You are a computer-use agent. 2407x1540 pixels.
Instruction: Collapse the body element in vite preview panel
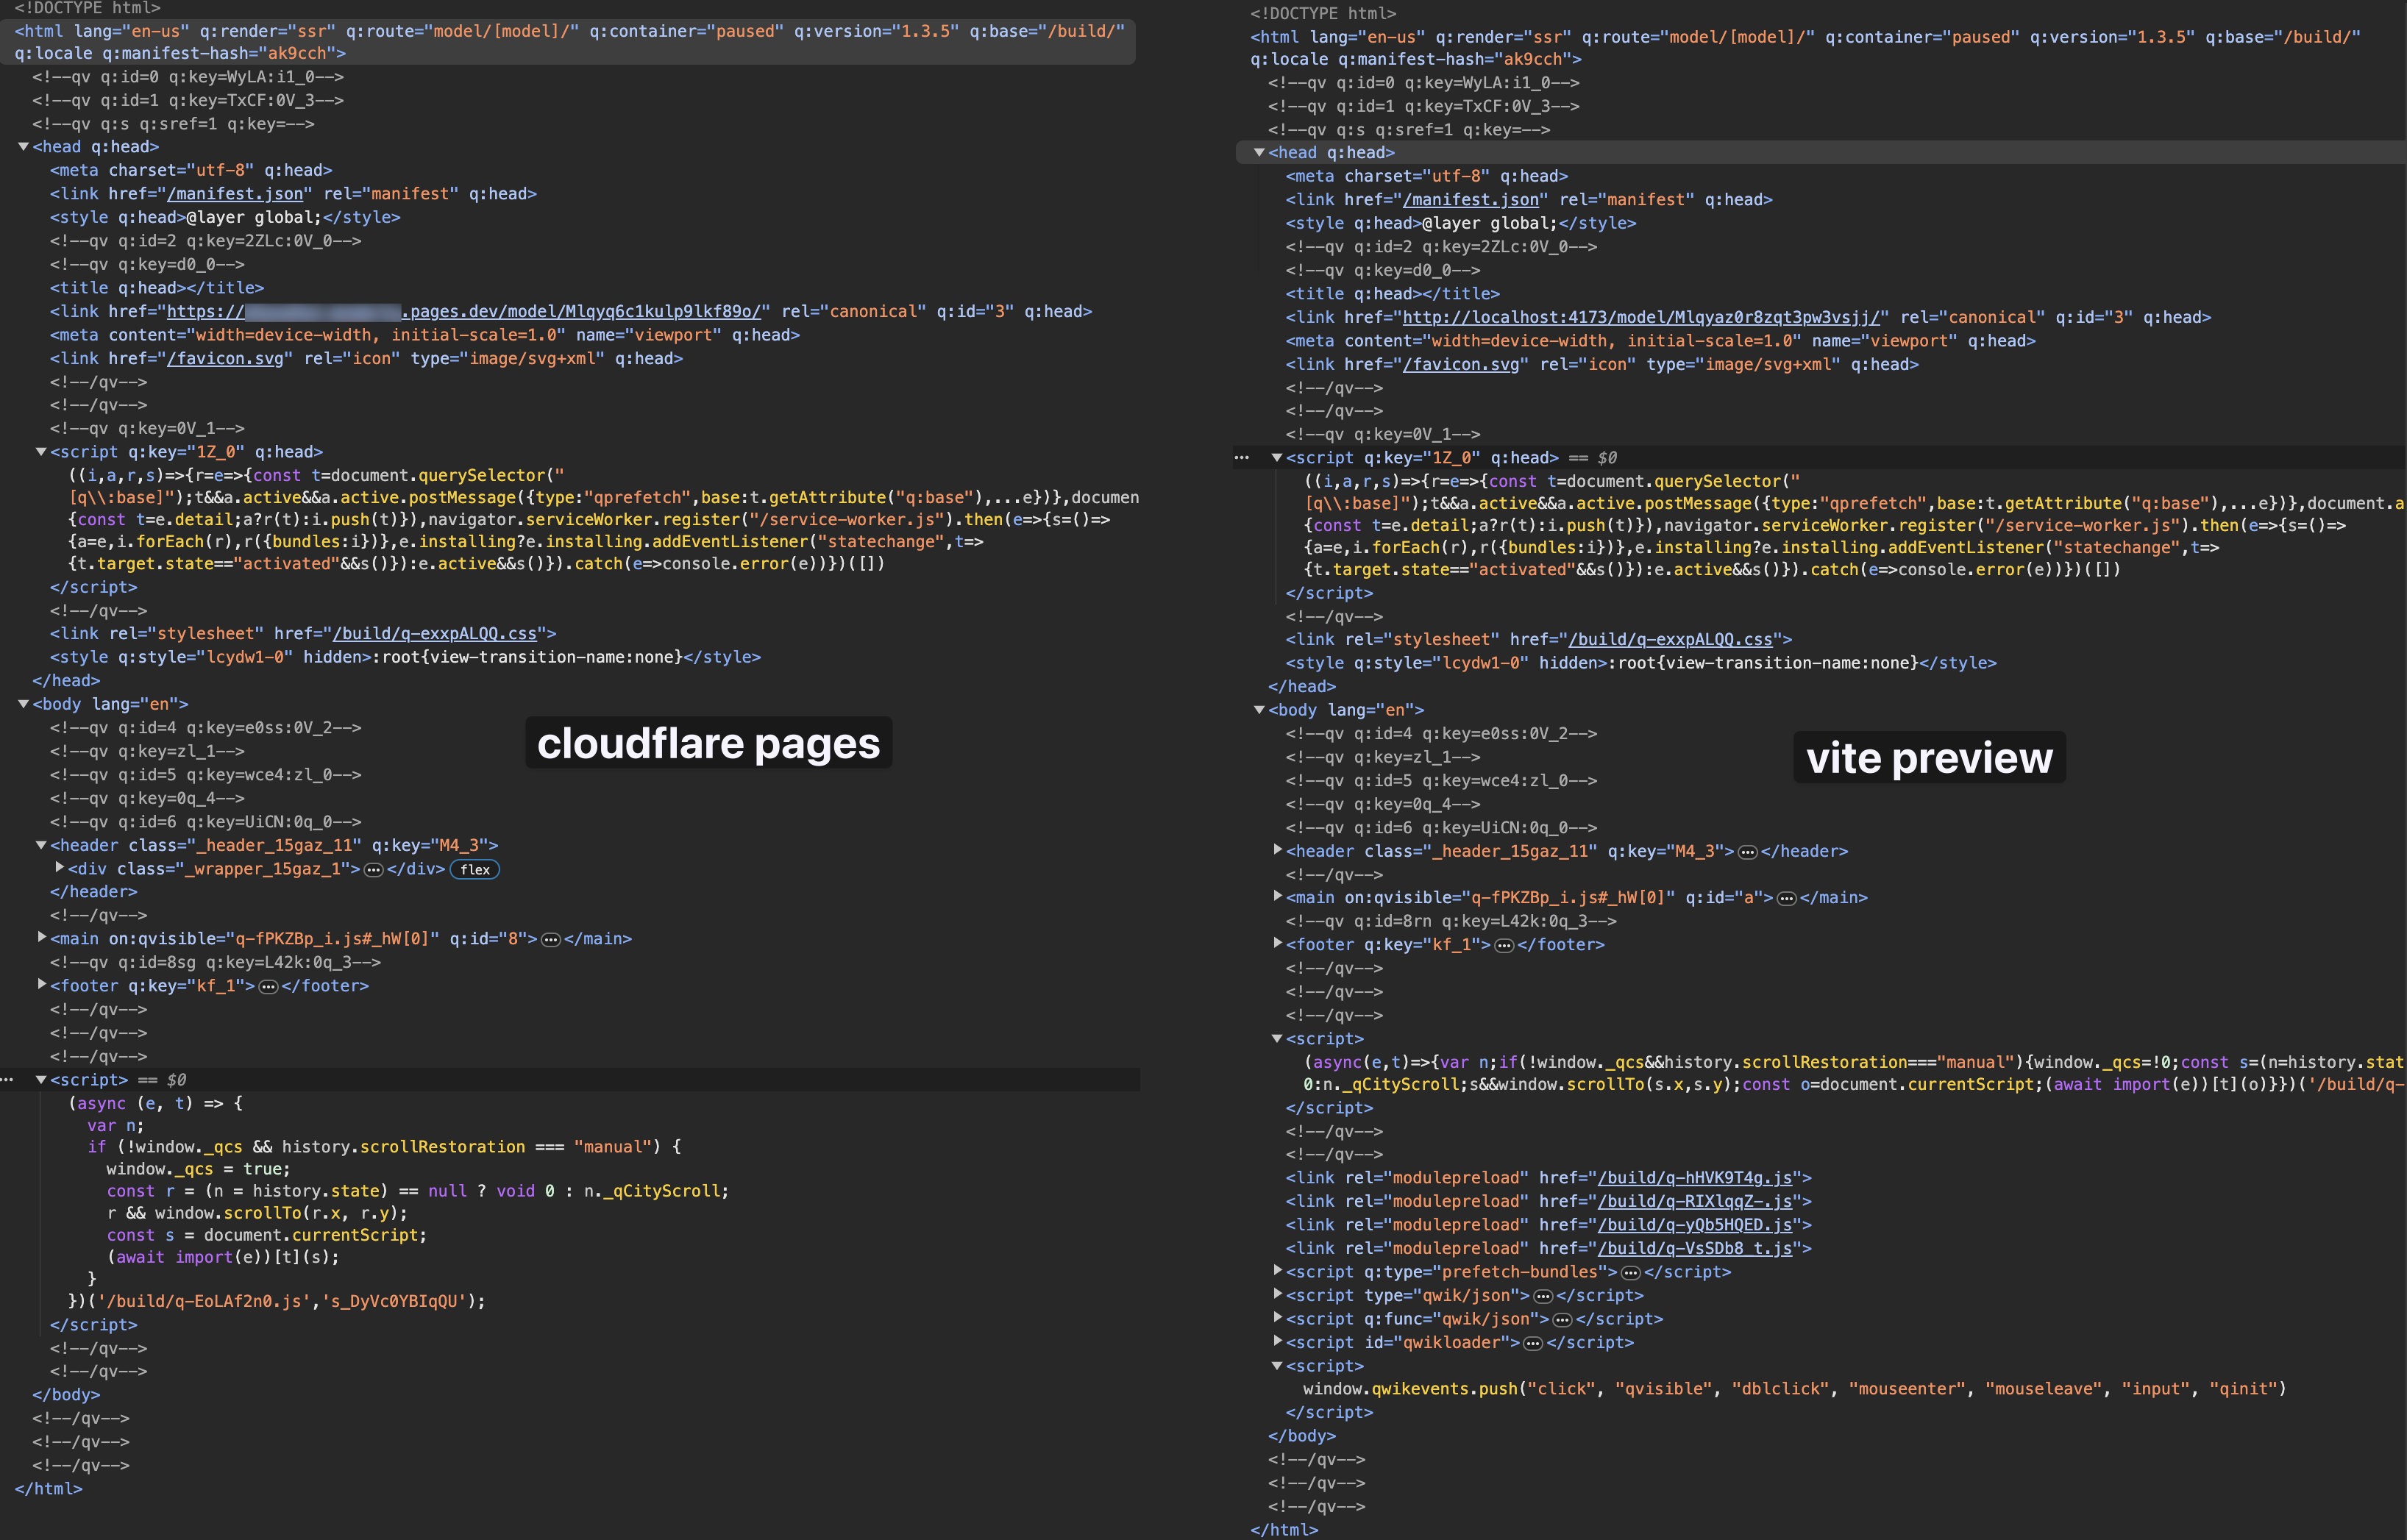(x=1259, y=710)
